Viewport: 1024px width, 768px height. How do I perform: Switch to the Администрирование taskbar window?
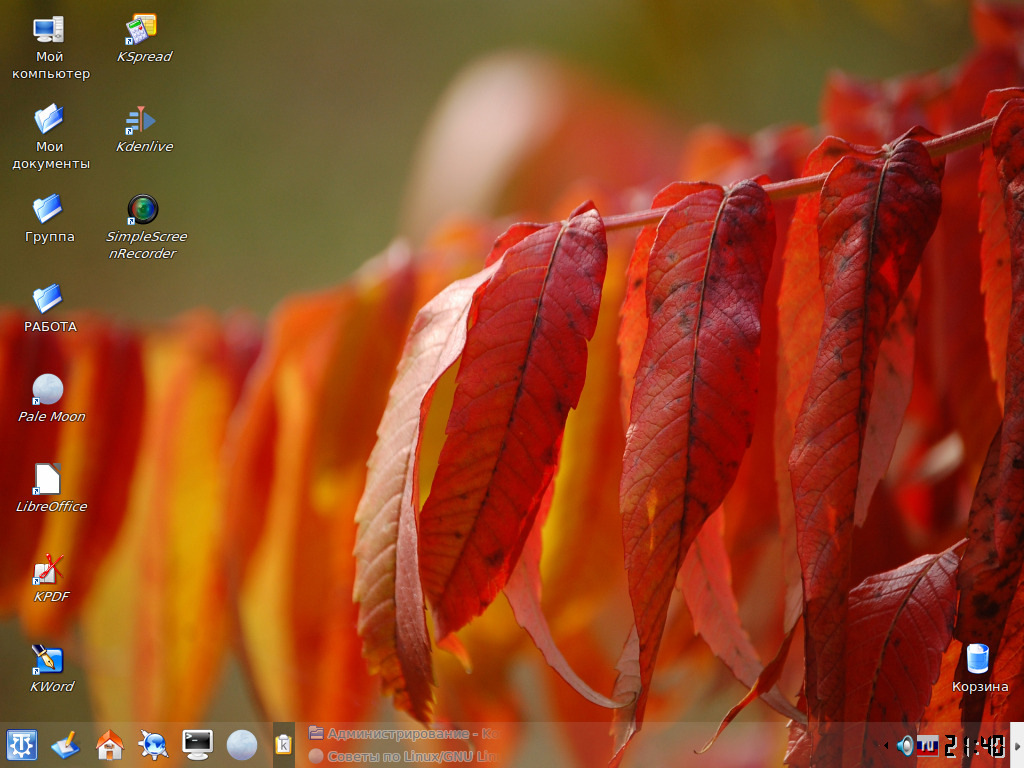pos(402,734)
